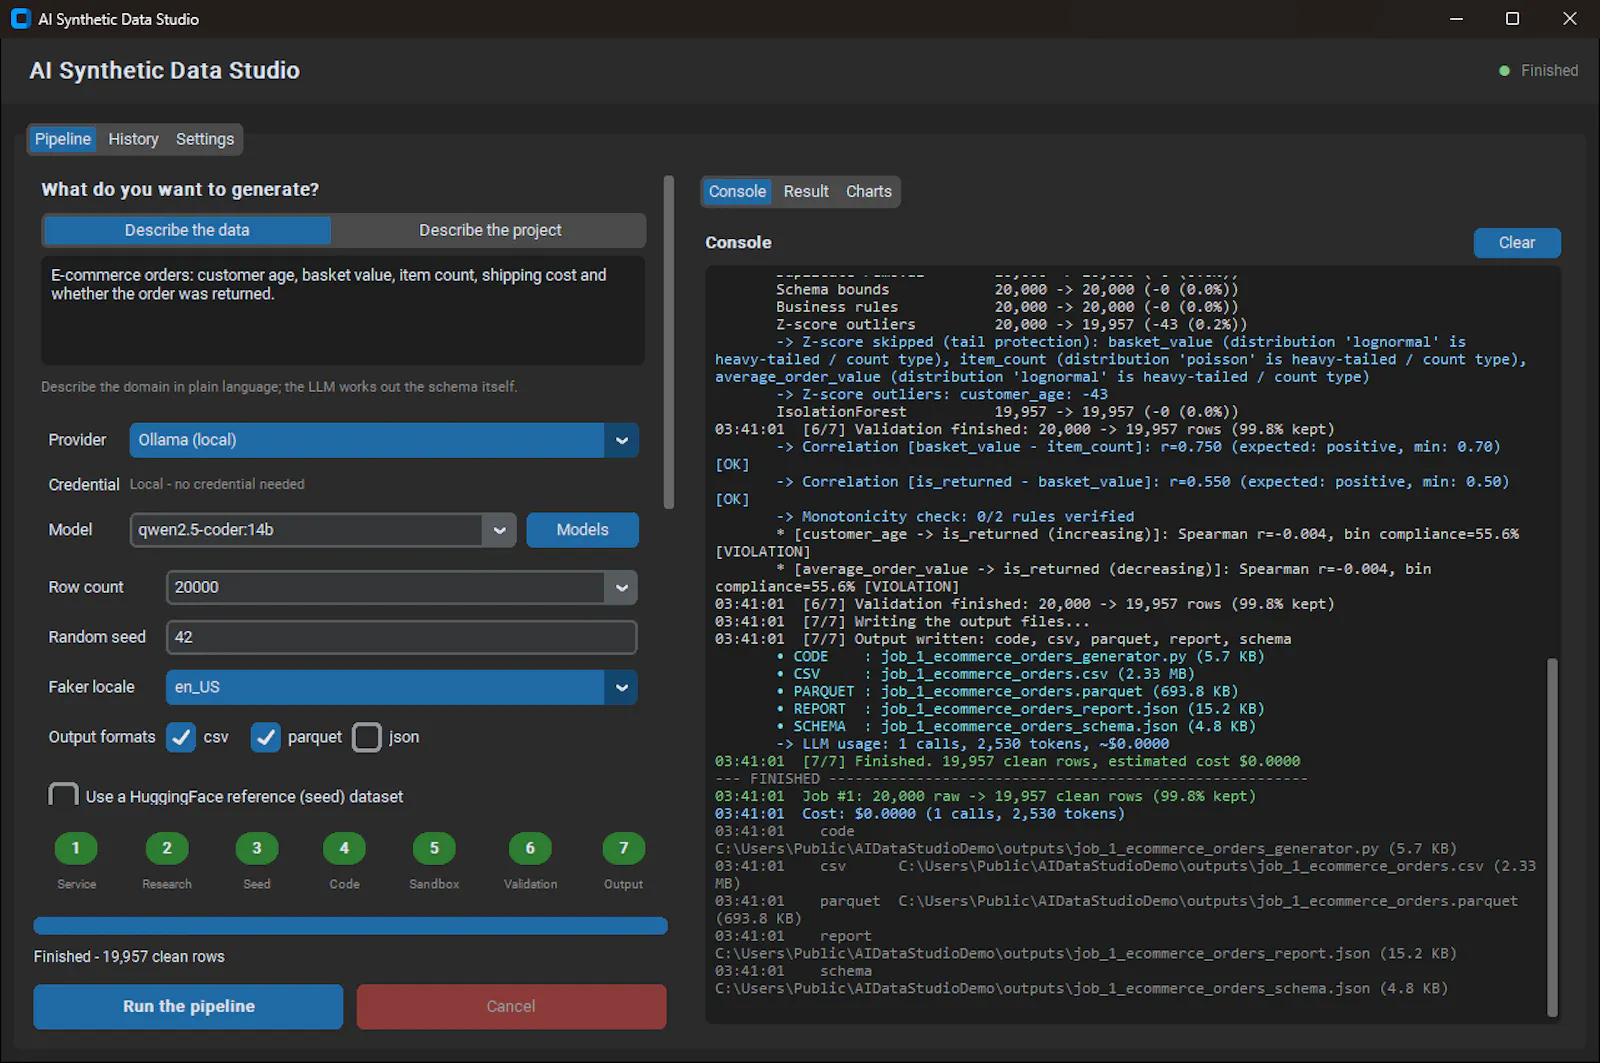Click the '--- FINISHED' separator line in console
Viewport: 1600px width, 1063px height.
[x=1011, y=779]
